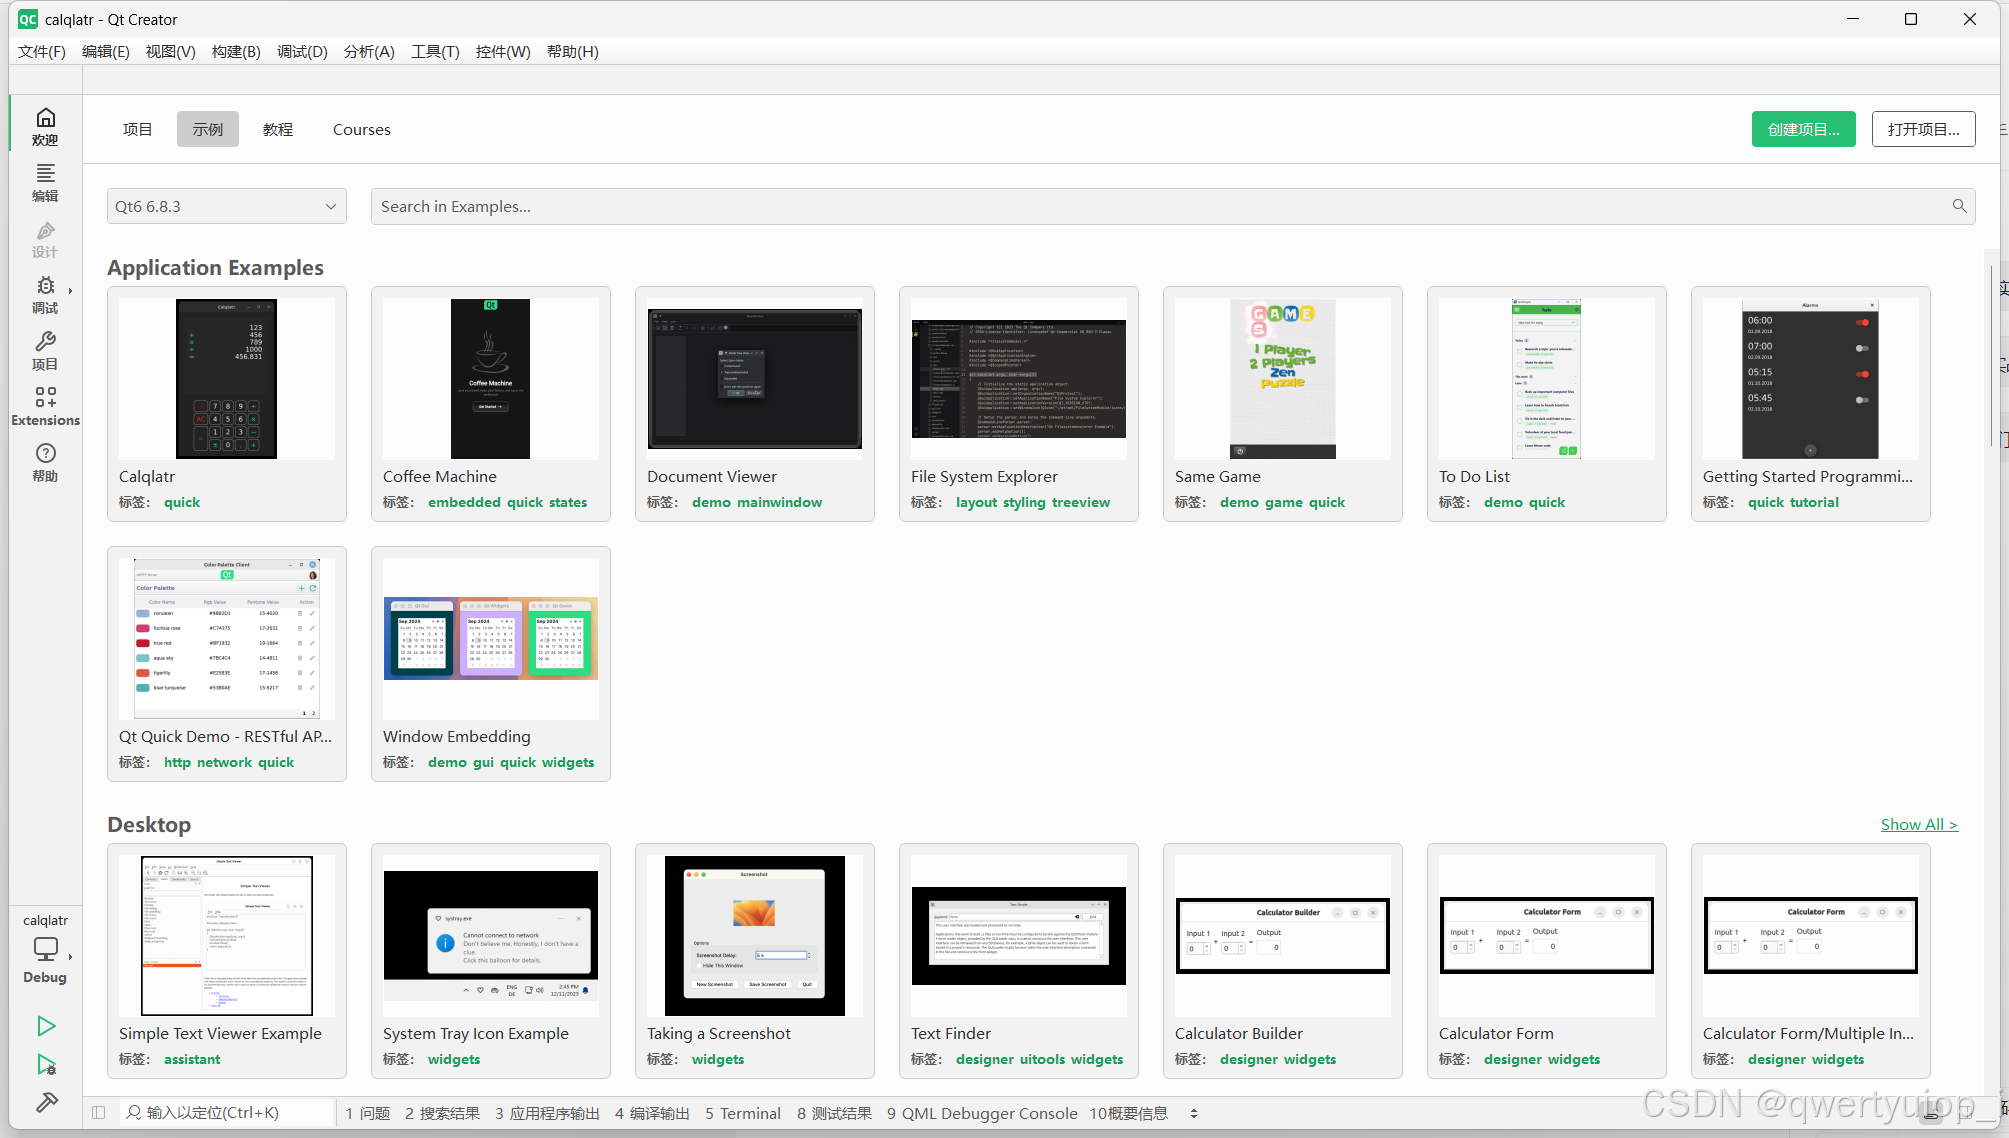Open the 视图(V) menu
Image resolution: width=2009 pixels, height=1138 pixels.
pyautogui.click(x=171, y=51)
